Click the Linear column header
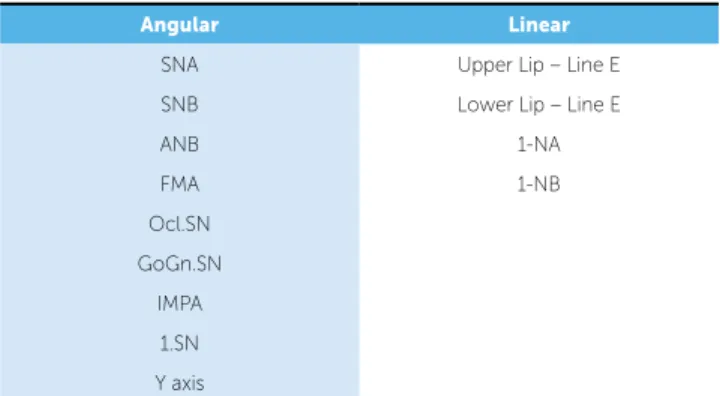The width and height of the screenshot is (720, 396). click(x=539, y=24)
